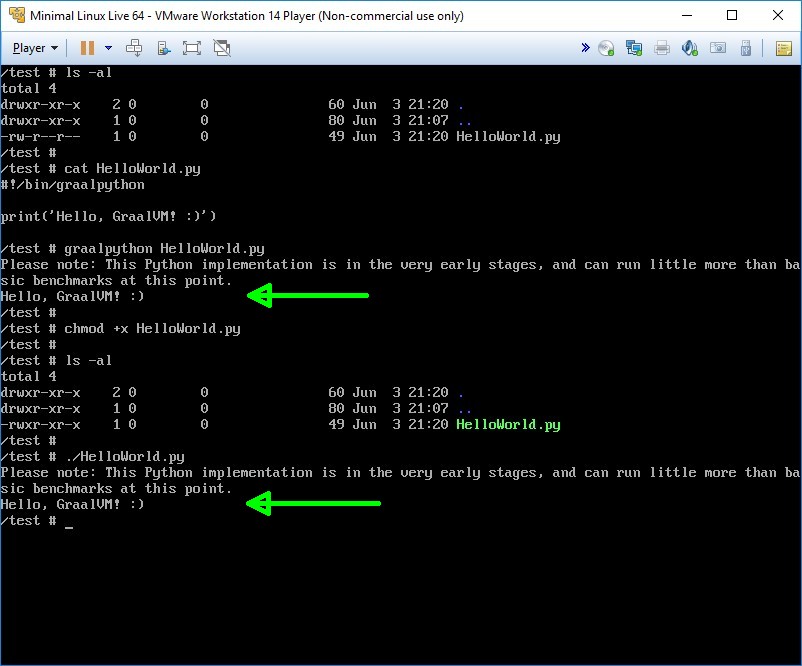Screen dimensions: 802x666
Task: Click the network adapter device icon
Action: tap(633, 48)
